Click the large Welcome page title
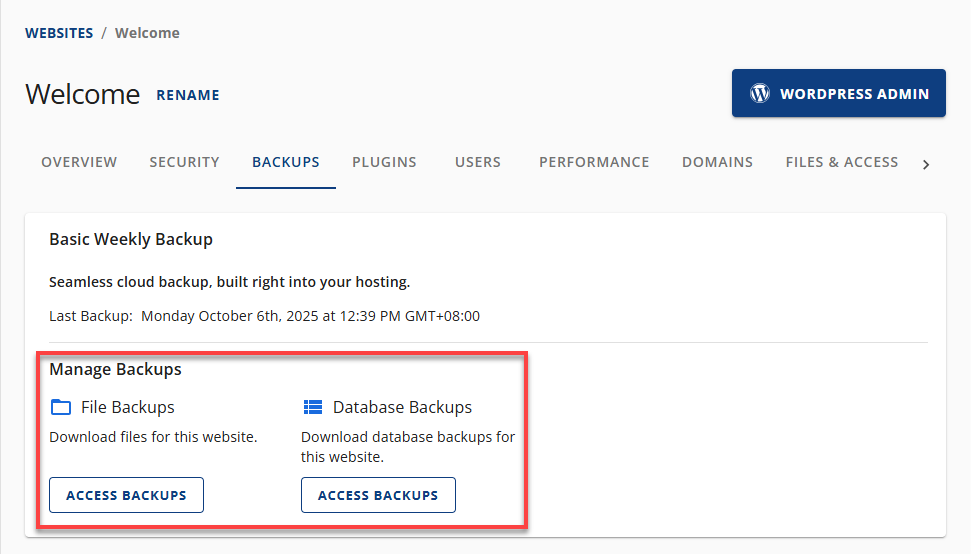Viewport: 971px width, 554px height. [83, 94]
